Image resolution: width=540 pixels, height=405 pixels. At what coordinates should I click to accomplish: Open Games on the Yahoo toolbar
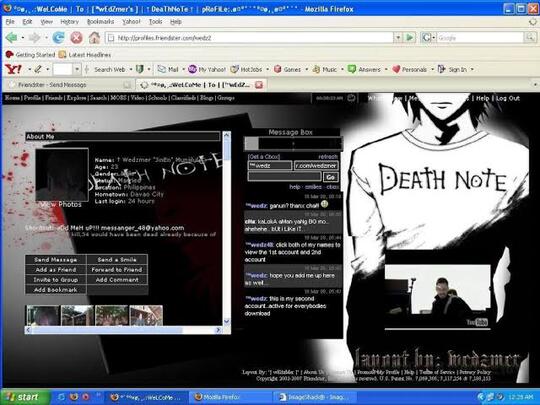tap(288, 70)
